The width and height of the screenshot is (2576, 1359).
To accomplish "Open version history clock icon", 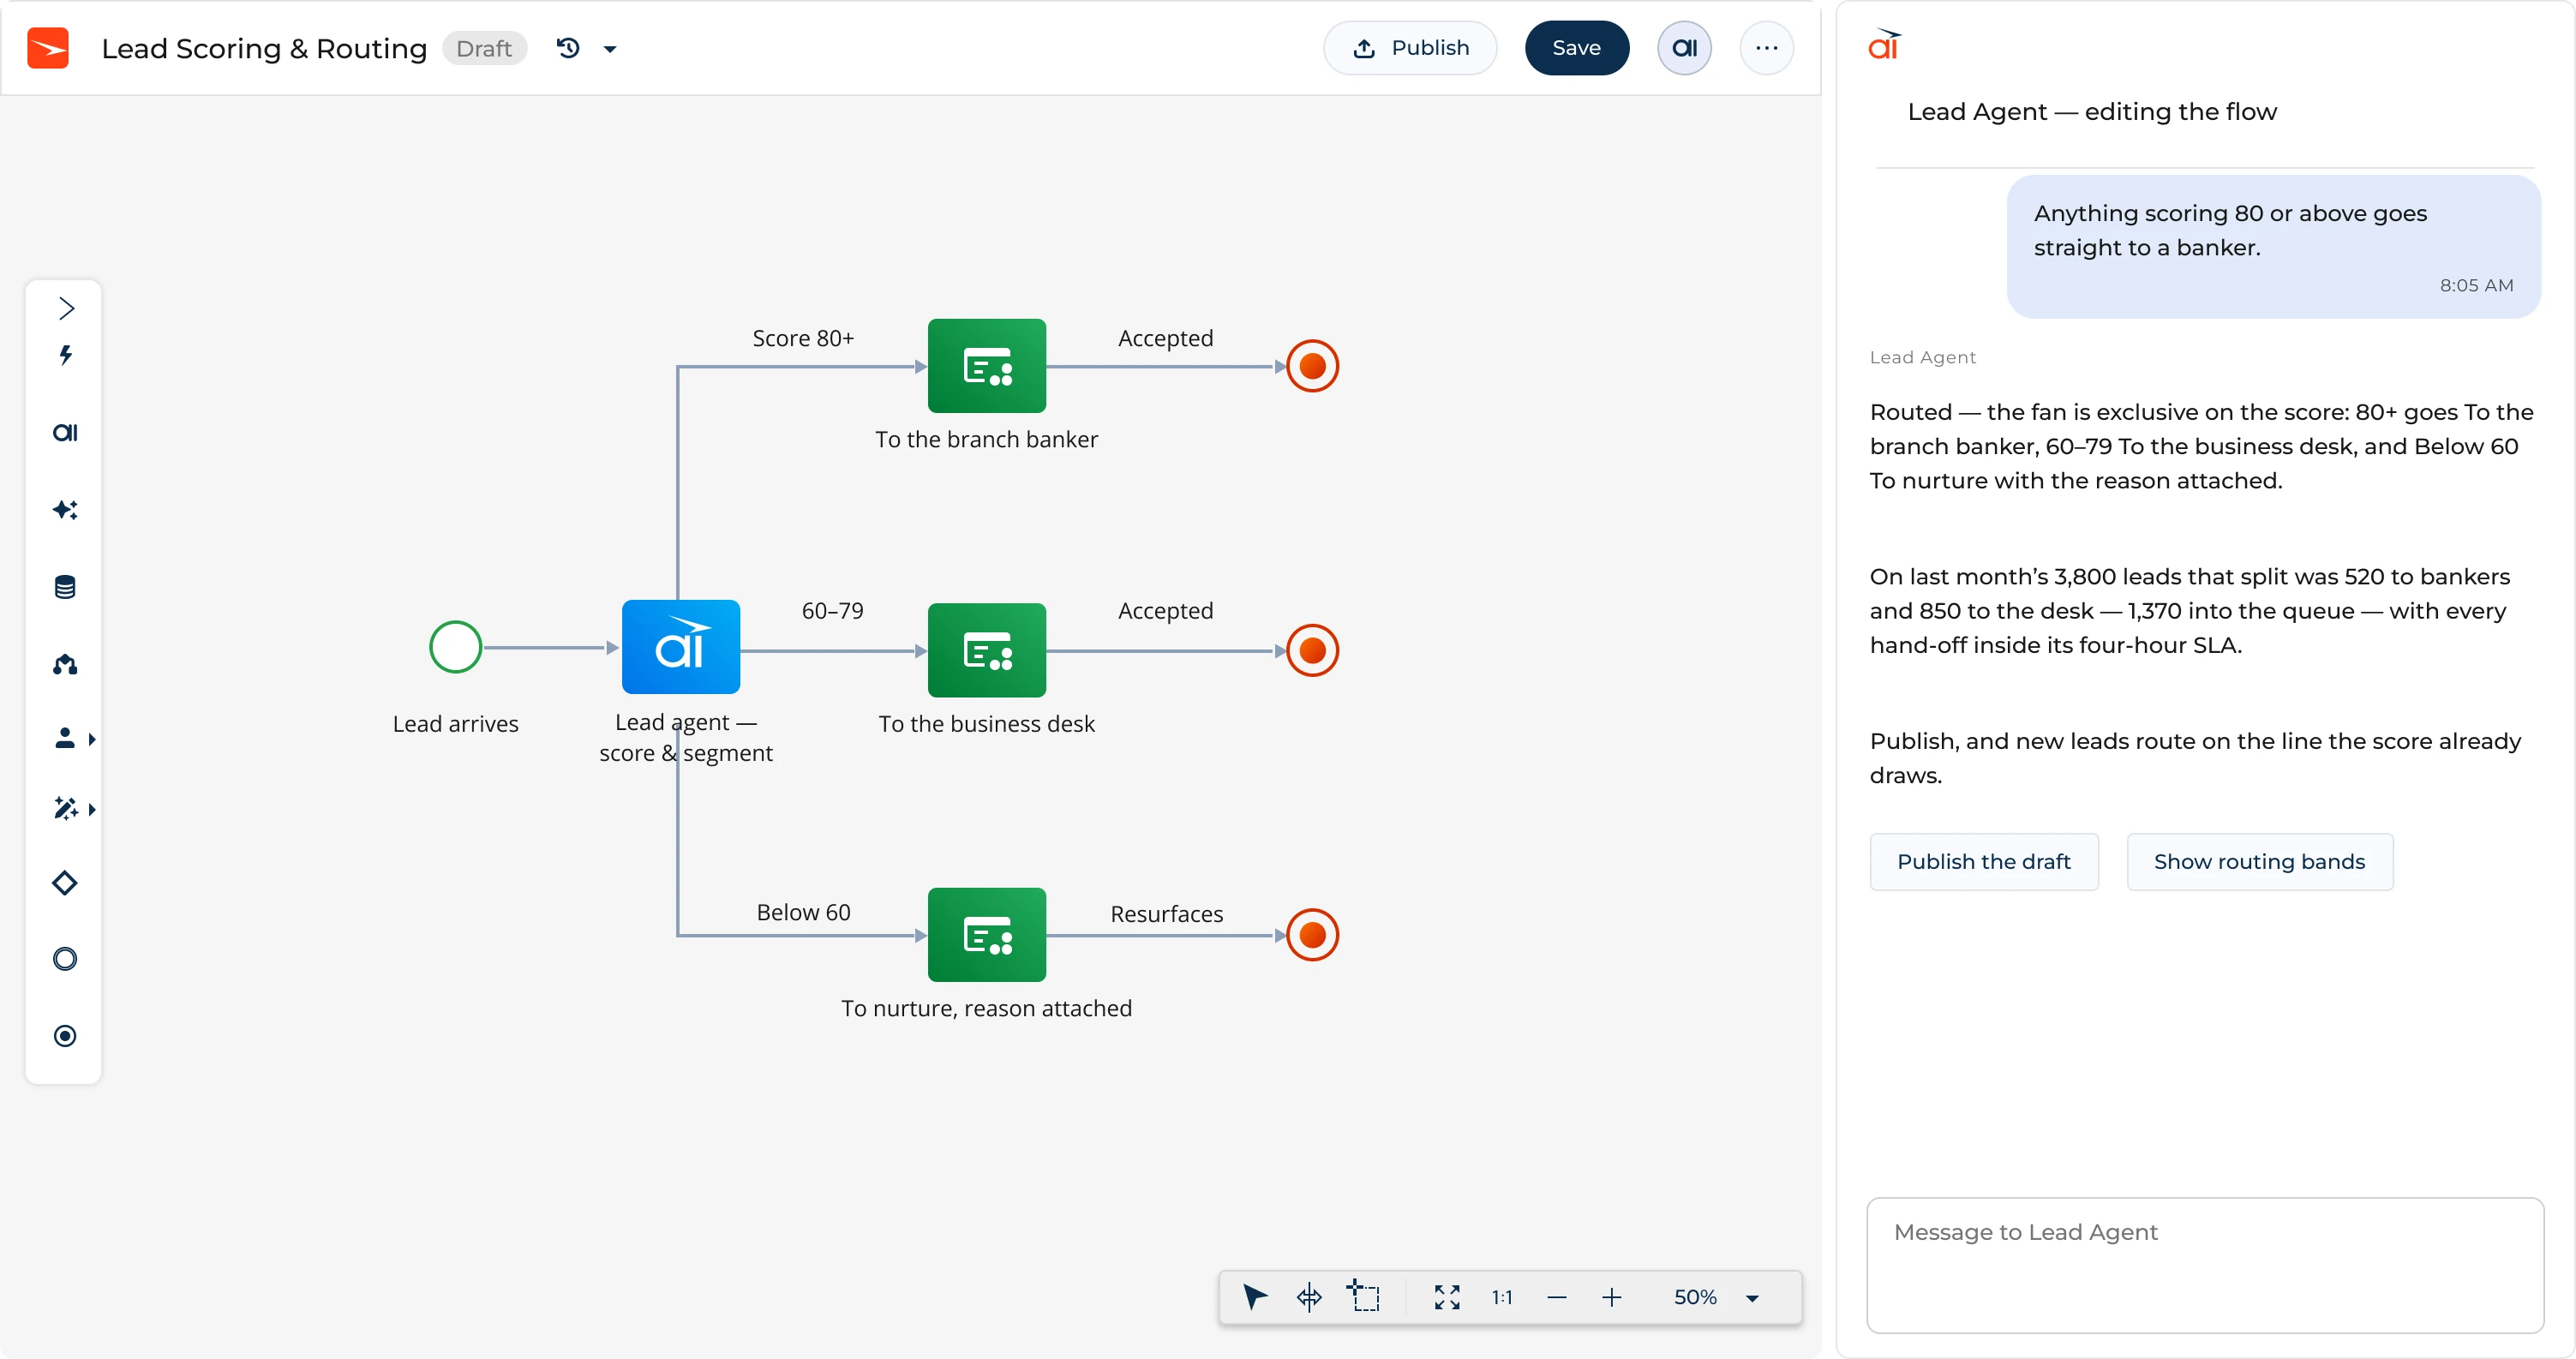I will click(568, 48).
